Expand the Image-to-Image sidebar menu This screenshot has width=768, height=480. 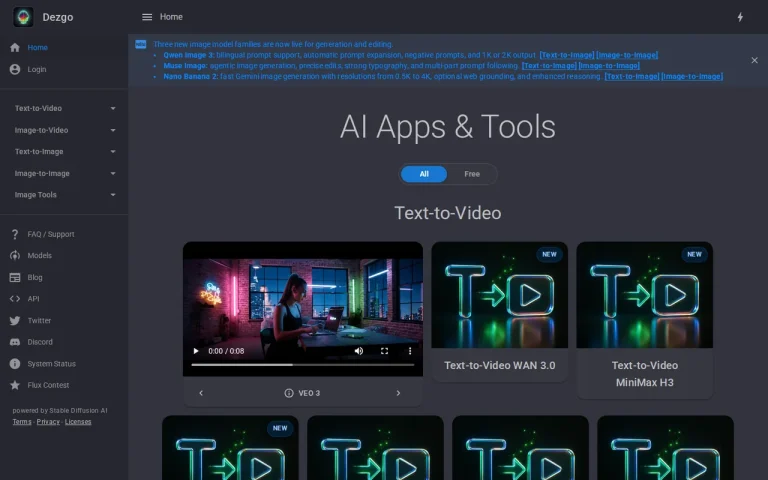click(64, 173)
